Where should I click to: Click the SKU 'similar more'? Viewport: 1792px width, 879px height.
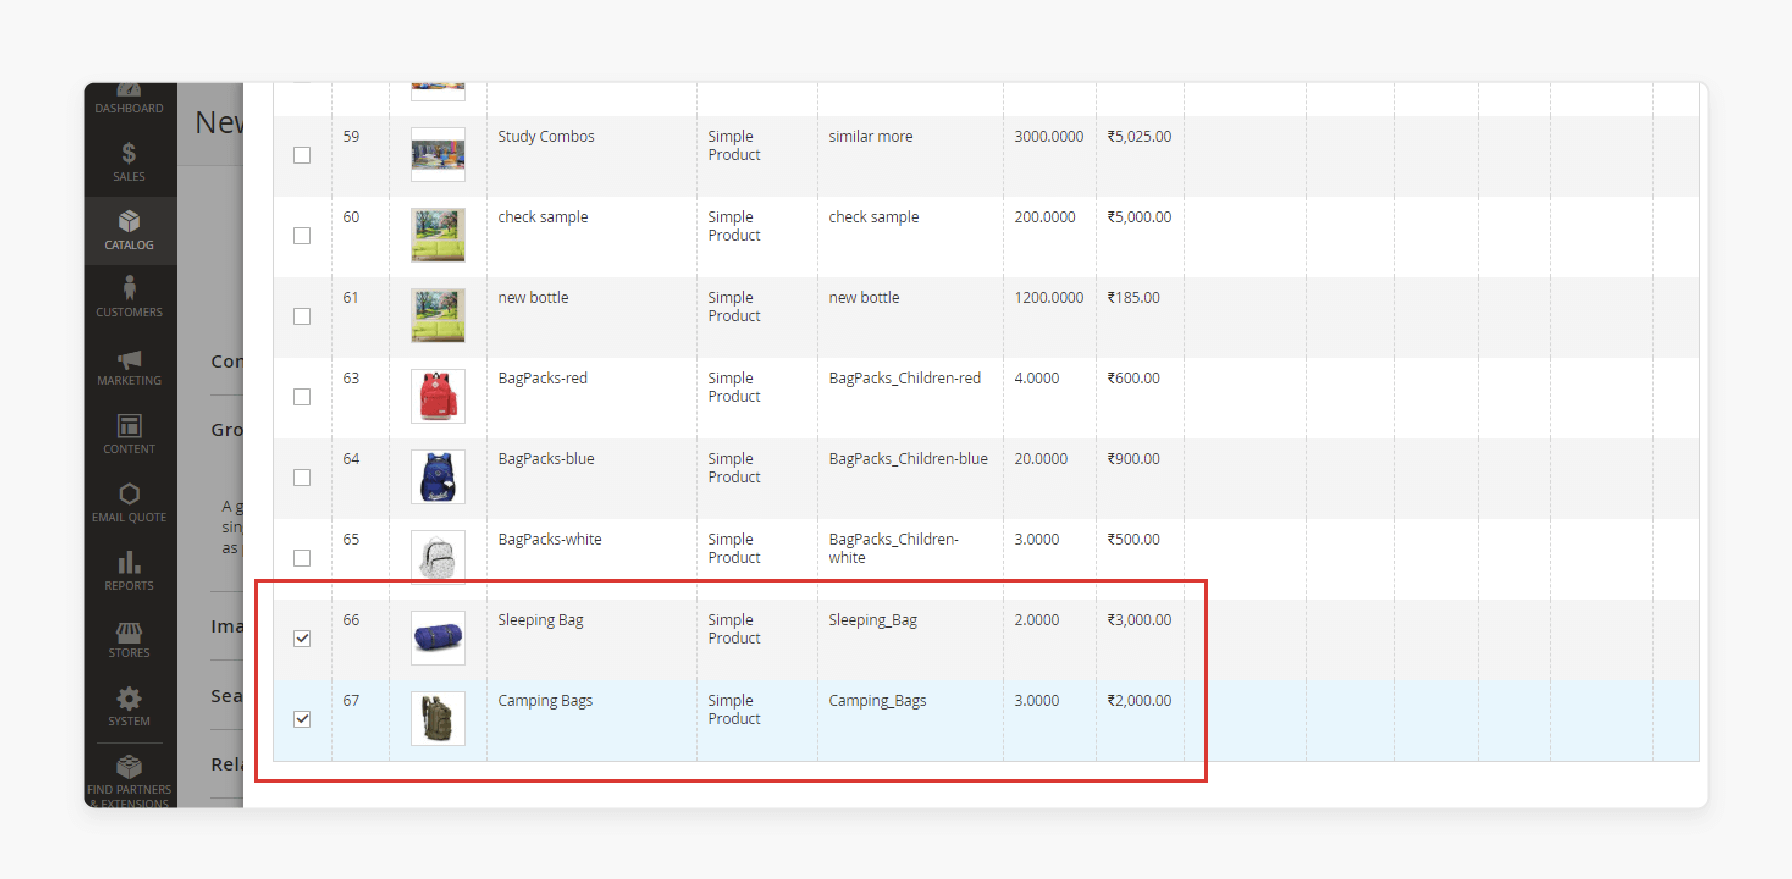(x=870, y=137)
